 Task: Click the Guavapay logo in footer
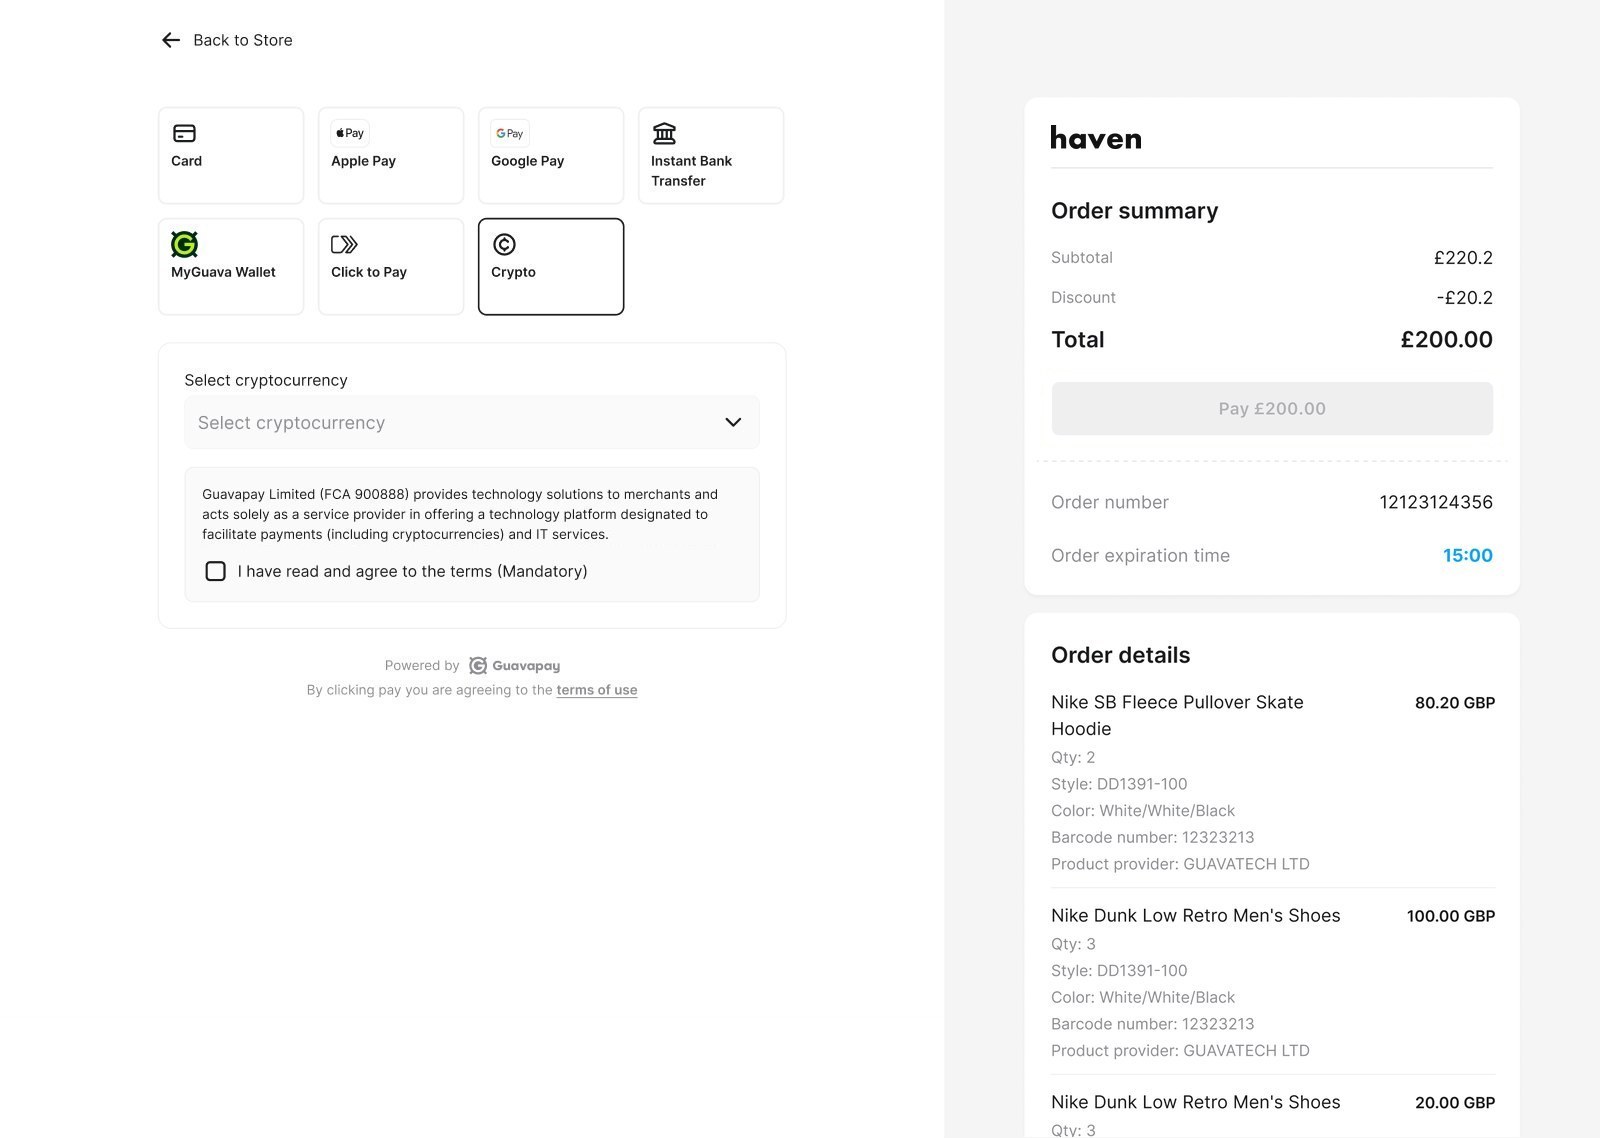coord(514,666)
